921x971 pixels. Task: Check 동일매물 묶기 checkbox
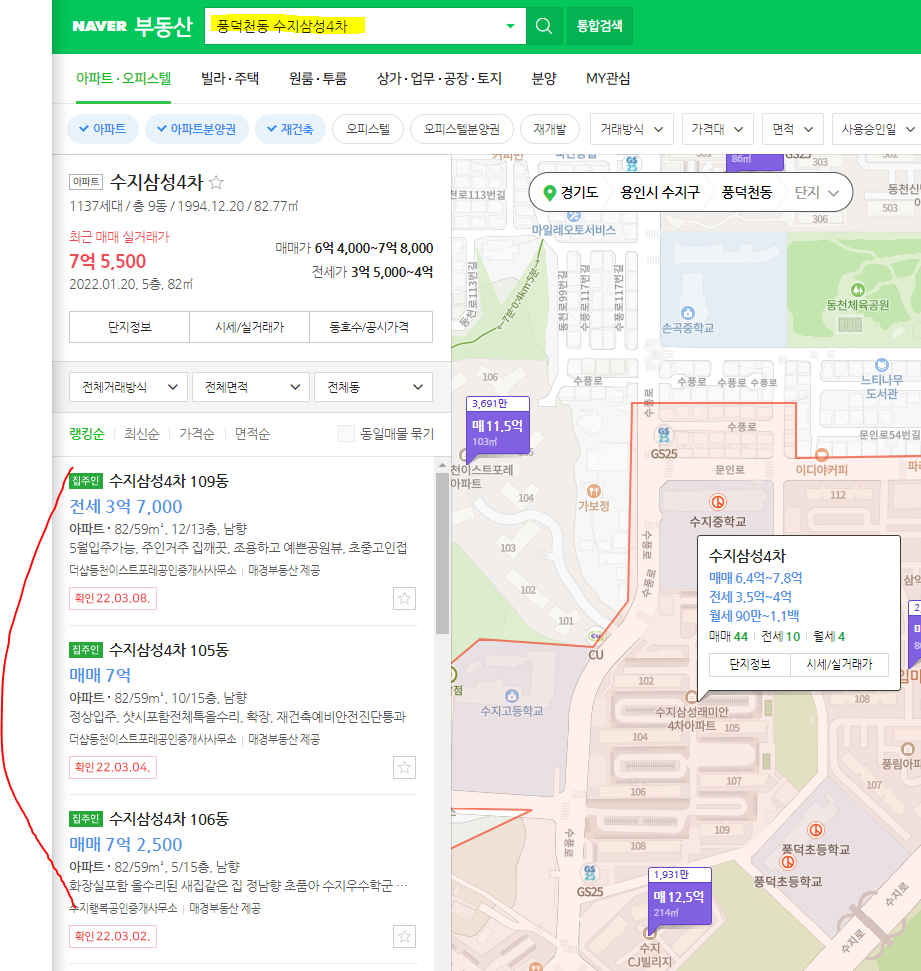346,433
